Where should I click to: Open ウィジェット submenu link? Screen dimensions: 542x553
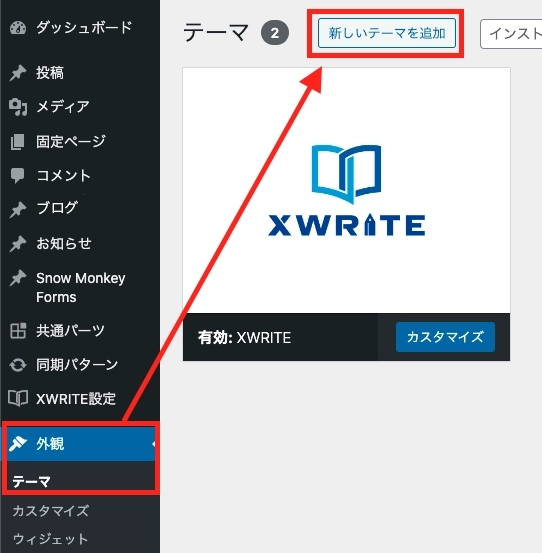coord(50,539)
